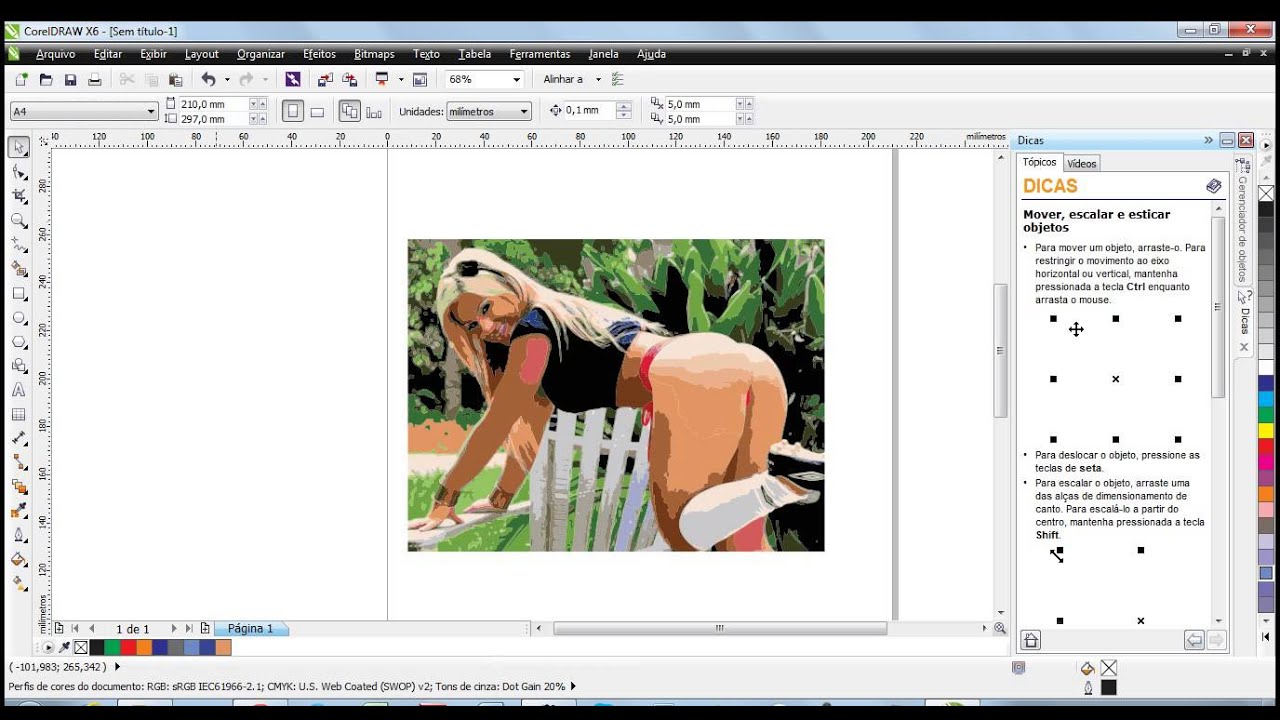Choose the Ellipse tool
The height and width of the screenshot is (720, 1280).
(x=19, y=318)
